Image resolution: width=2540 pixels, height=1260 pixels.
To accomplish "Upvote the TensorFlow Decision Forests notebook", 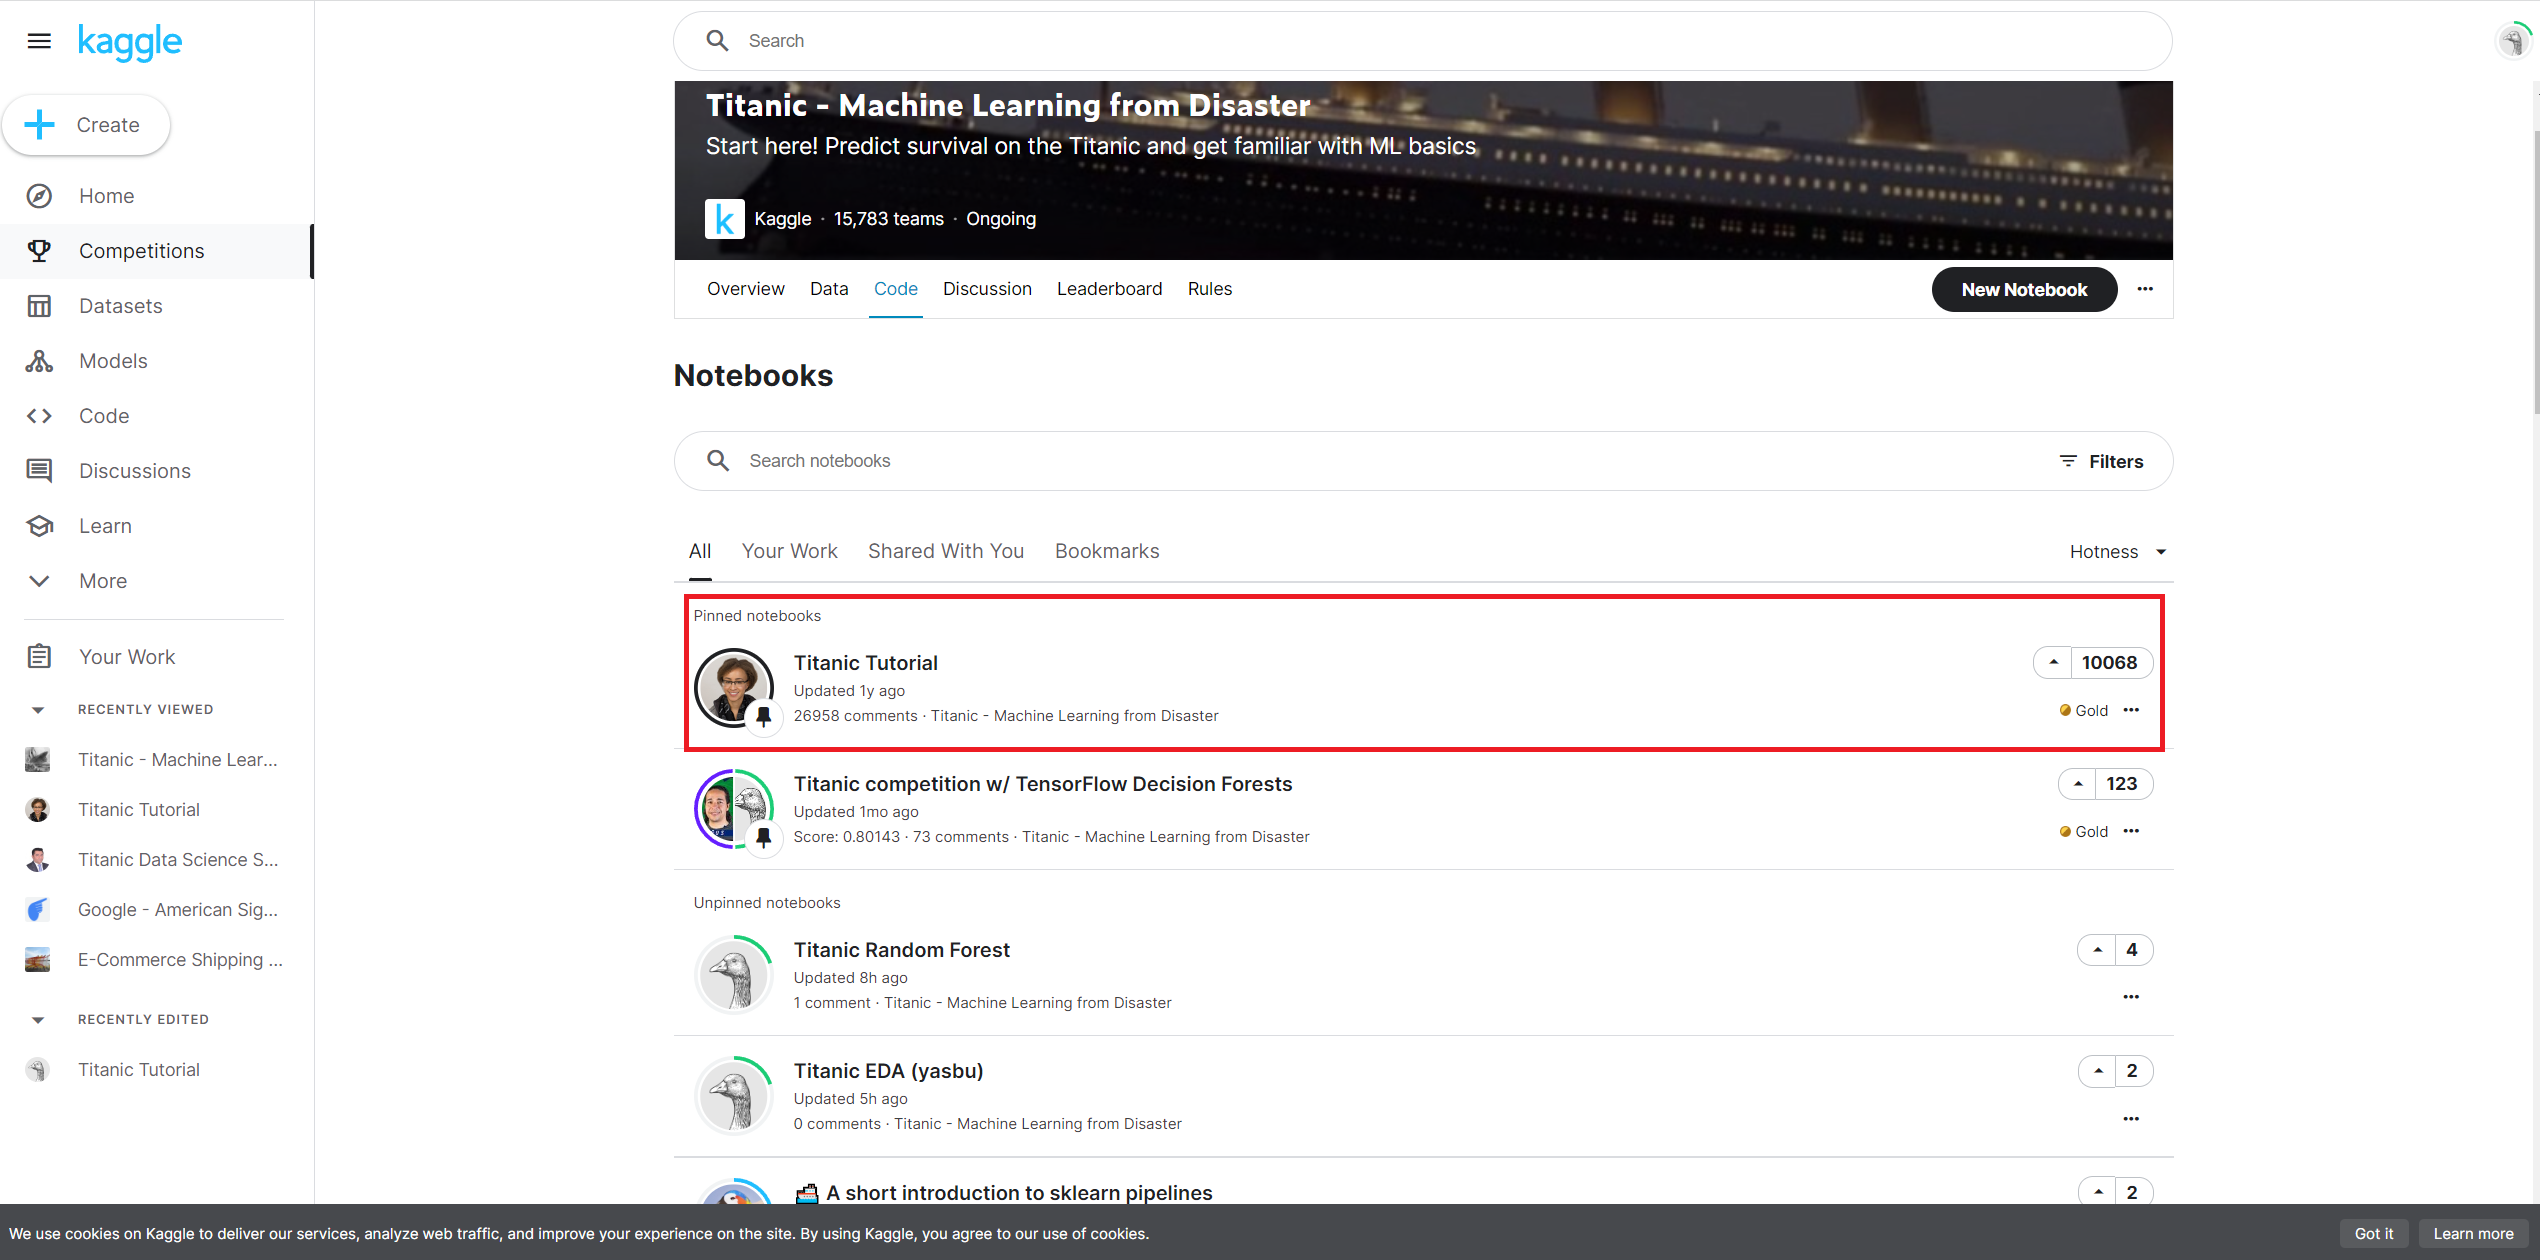I will 2078,784.
